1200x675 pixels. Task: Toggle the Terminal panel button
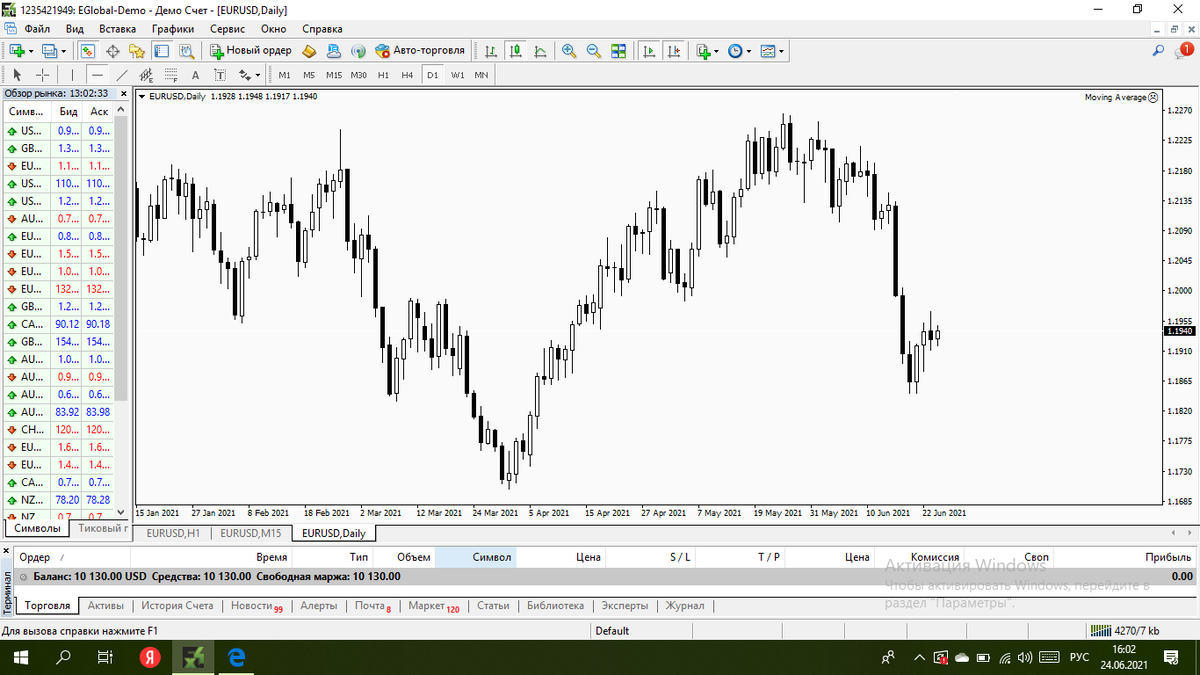coord(161,50)
